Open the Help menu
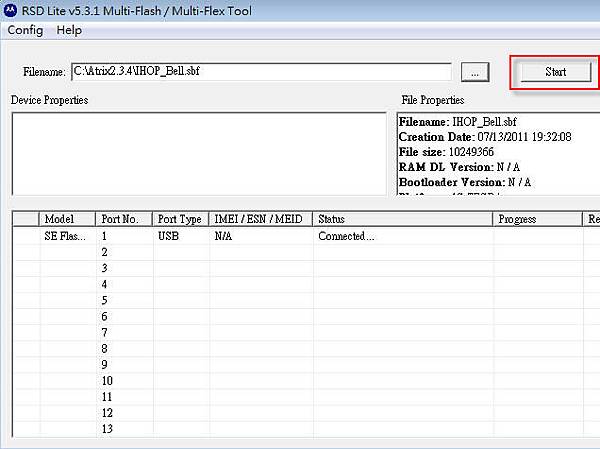This screenshot has width=600, height=449. click(69, 30)
